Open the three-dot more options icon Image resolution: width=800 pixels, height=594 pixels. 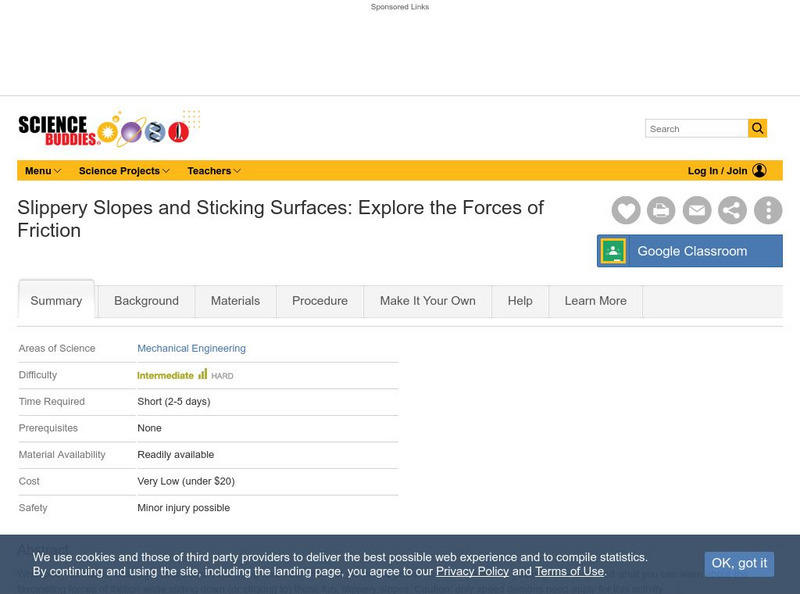(x=768, y=210)
